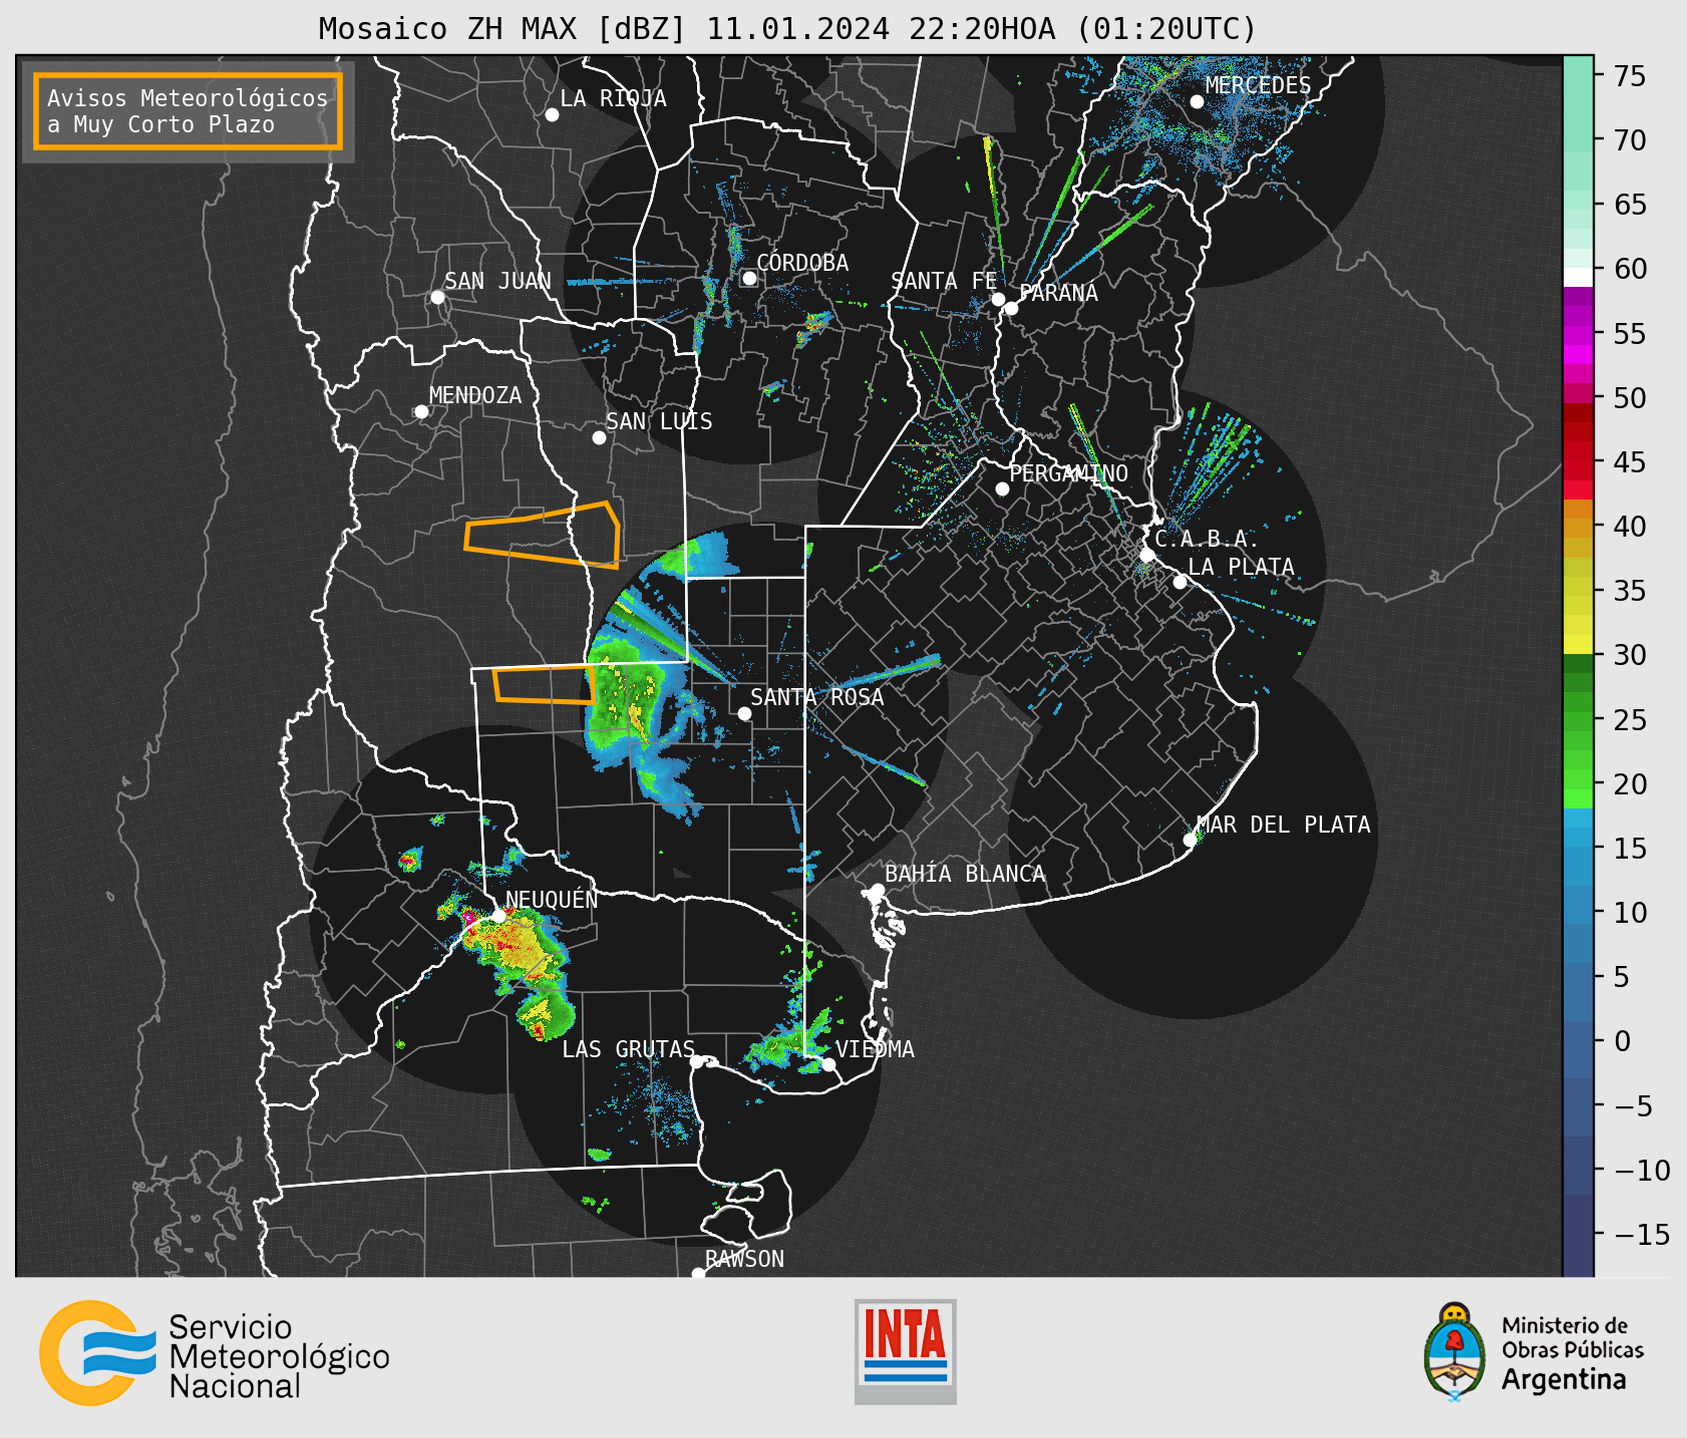Click the Avisos Meteorológicos a Muy Corto Plazo legend box
Image resolution: width=1687 pixels, height=1438 pixels.
[188, 111]
